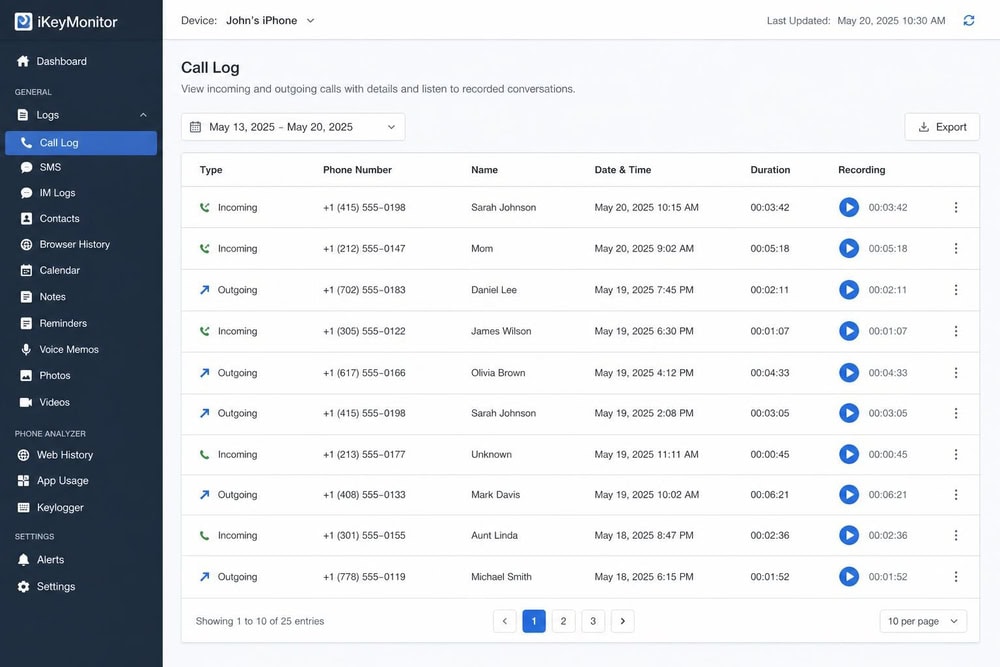Screen dimensions: 1000x667
Task: Click the Outgoing arrow icon for Mark Davis
Action: 204,494
